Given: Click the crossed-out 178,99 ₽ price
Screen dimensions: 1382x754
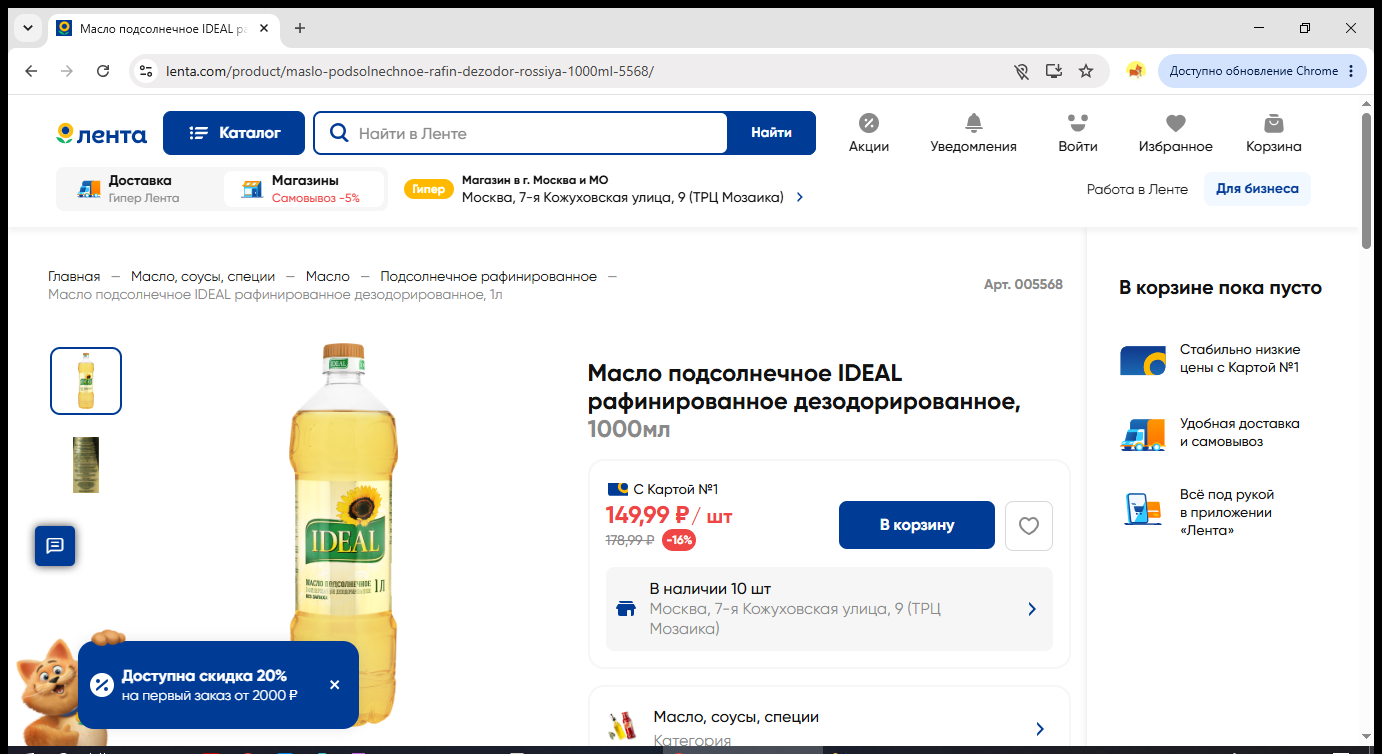Looking at the screenshot, I should (630, 540).
